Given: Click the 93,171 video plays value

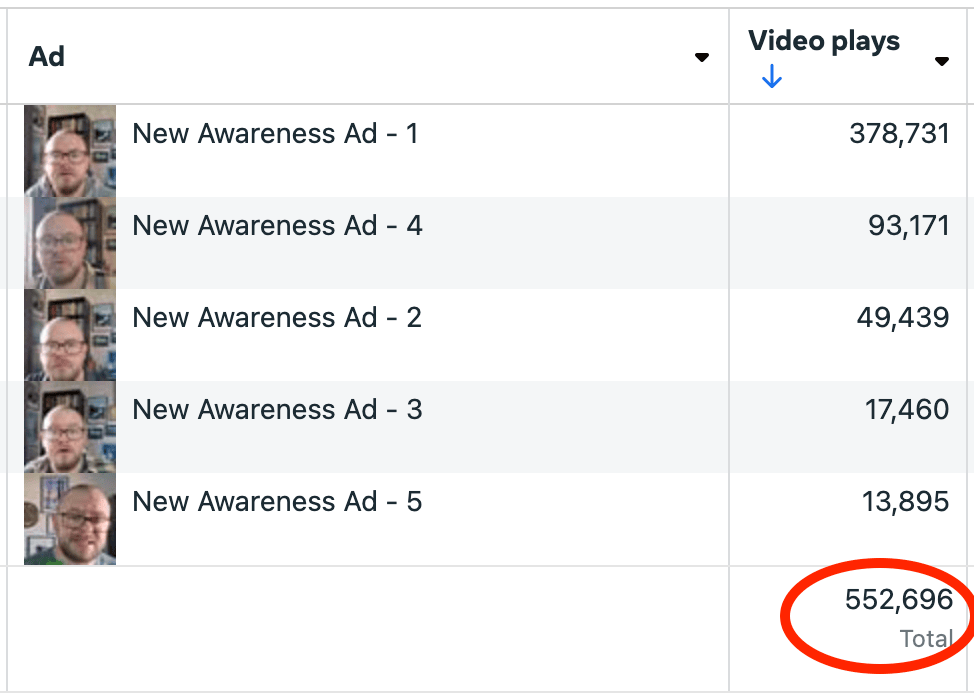Looking at the screenshot, I should tap(908, 226).
